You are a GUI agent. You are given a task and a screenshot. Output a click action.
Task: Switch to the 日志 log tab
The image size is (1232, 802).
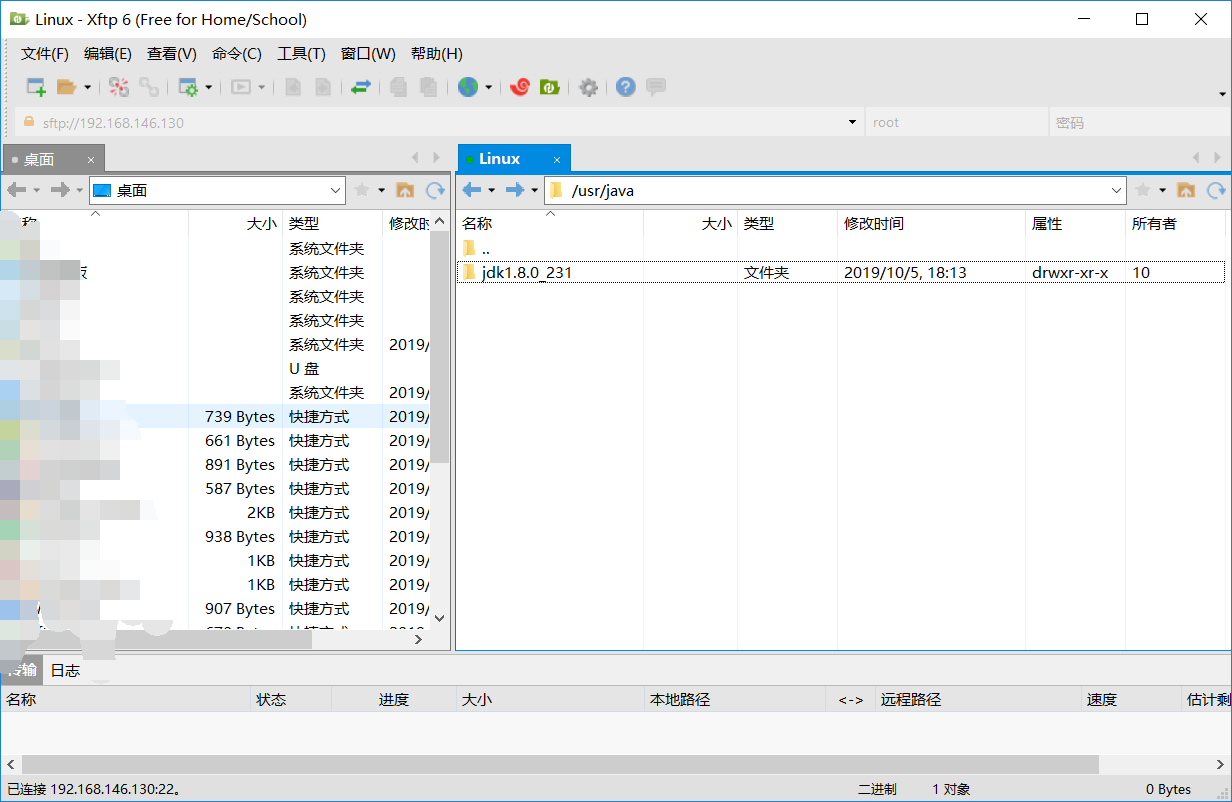(65, 671)
